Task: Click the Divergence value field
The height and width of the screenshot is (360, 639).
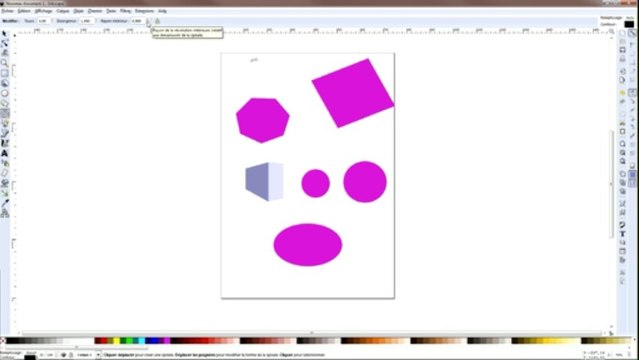Action: coord(87,21)
